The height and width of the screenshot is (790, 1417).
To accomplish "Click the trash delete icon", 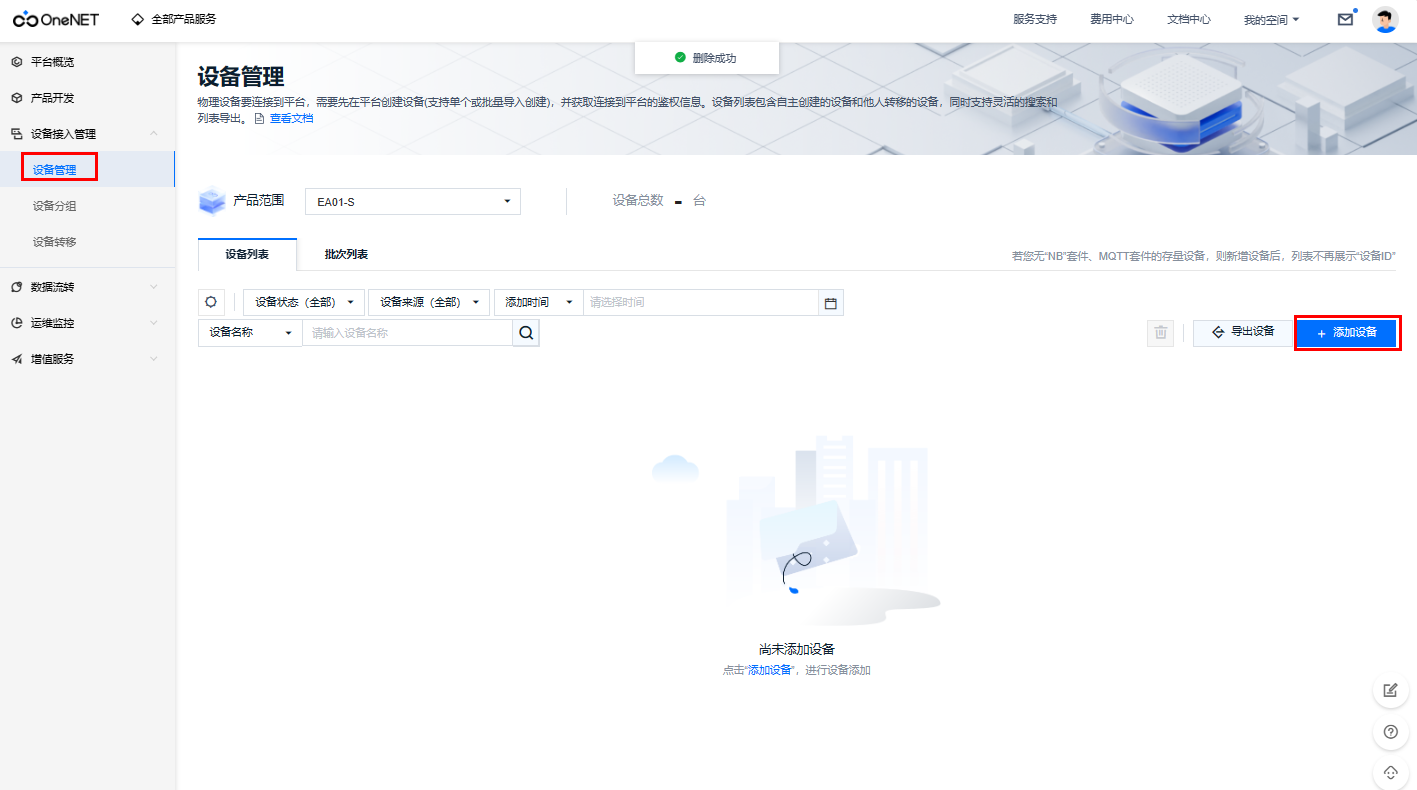I will (1160, 333).
